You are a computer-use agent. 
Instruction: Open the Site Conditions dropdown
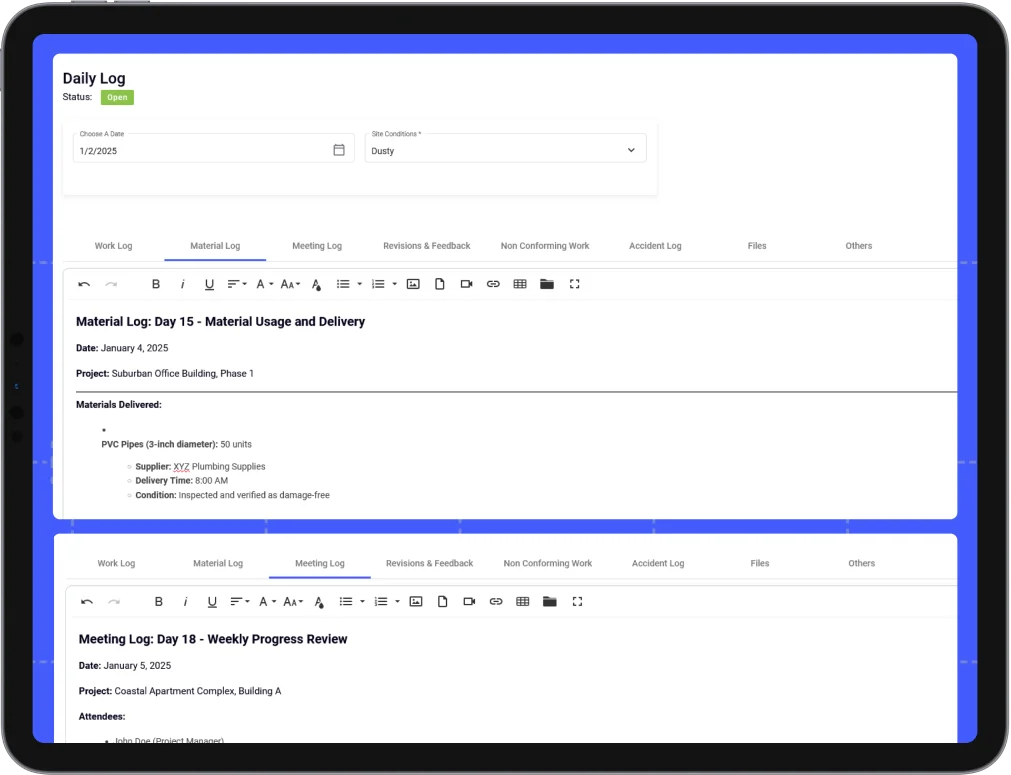click(506, 148)
